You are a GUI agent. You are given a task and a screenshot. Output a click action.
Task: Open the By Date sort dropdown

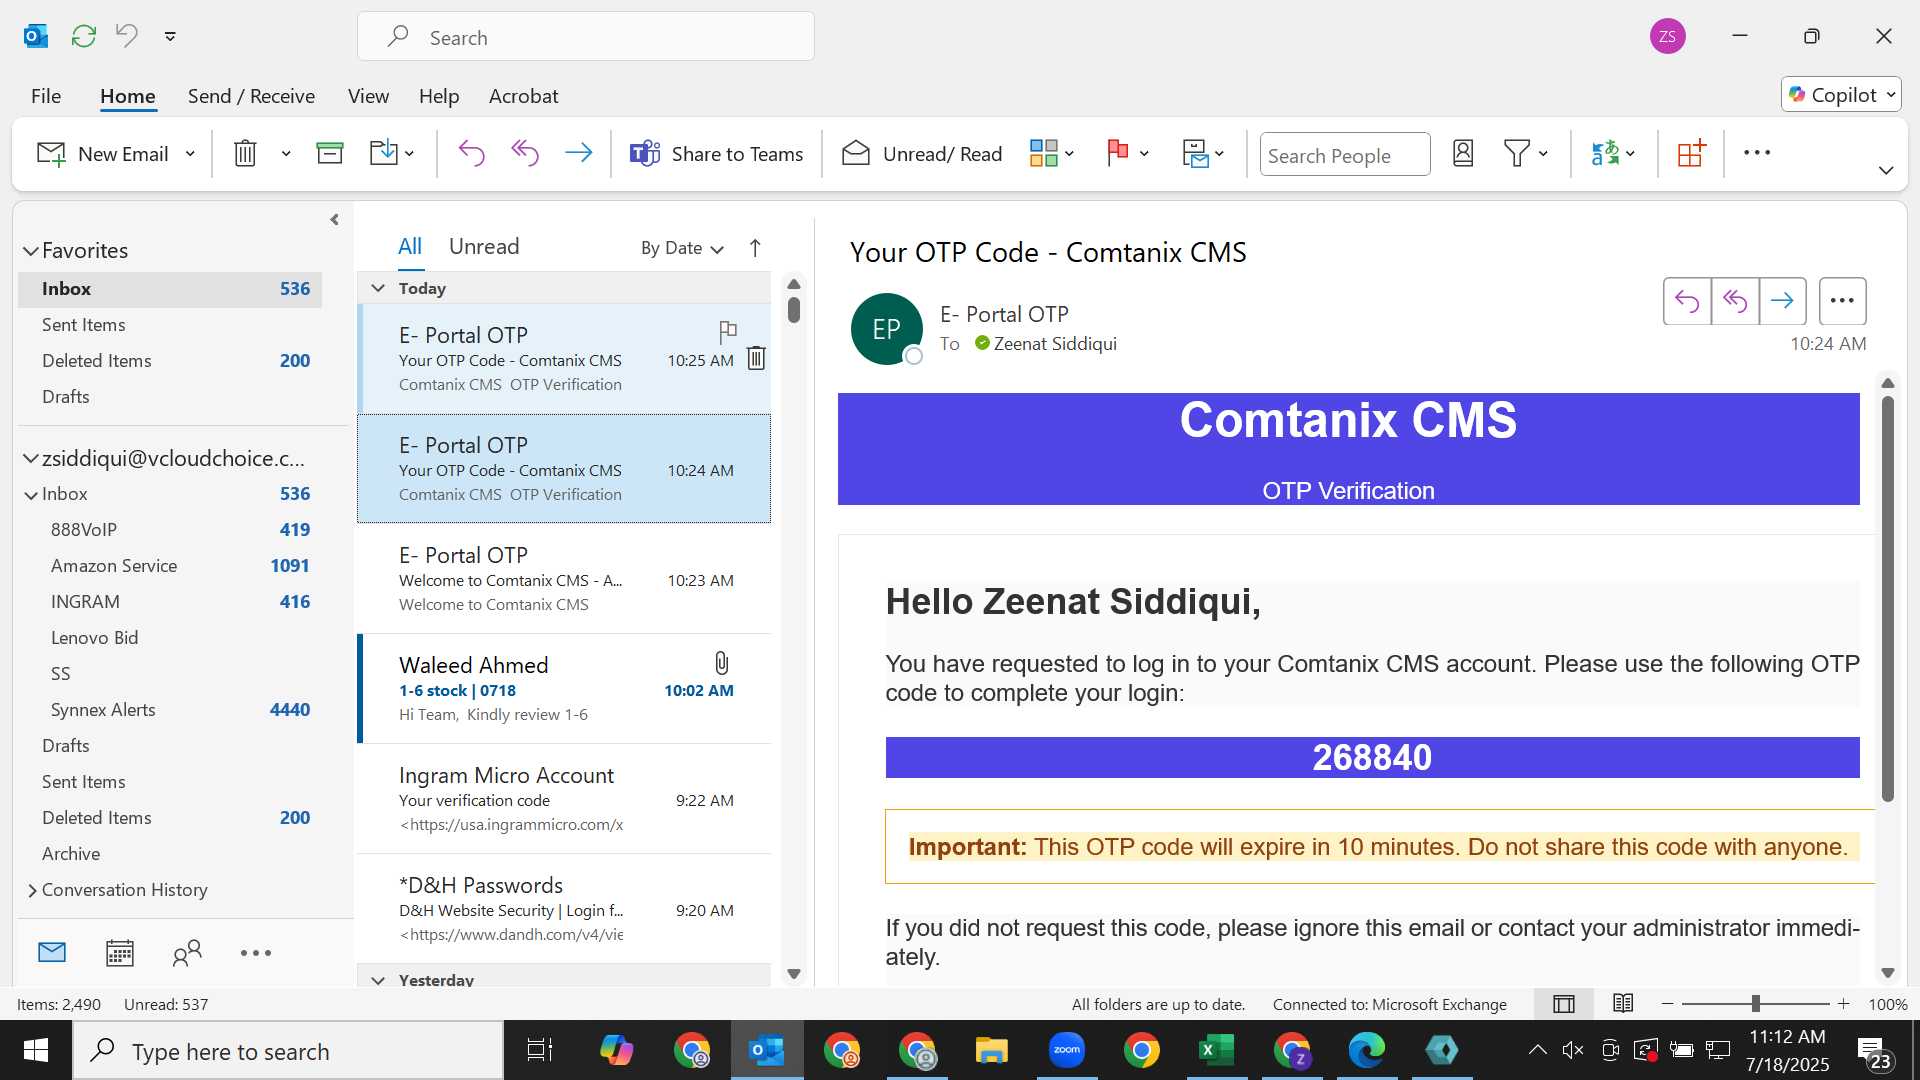(x=682, y=248)
